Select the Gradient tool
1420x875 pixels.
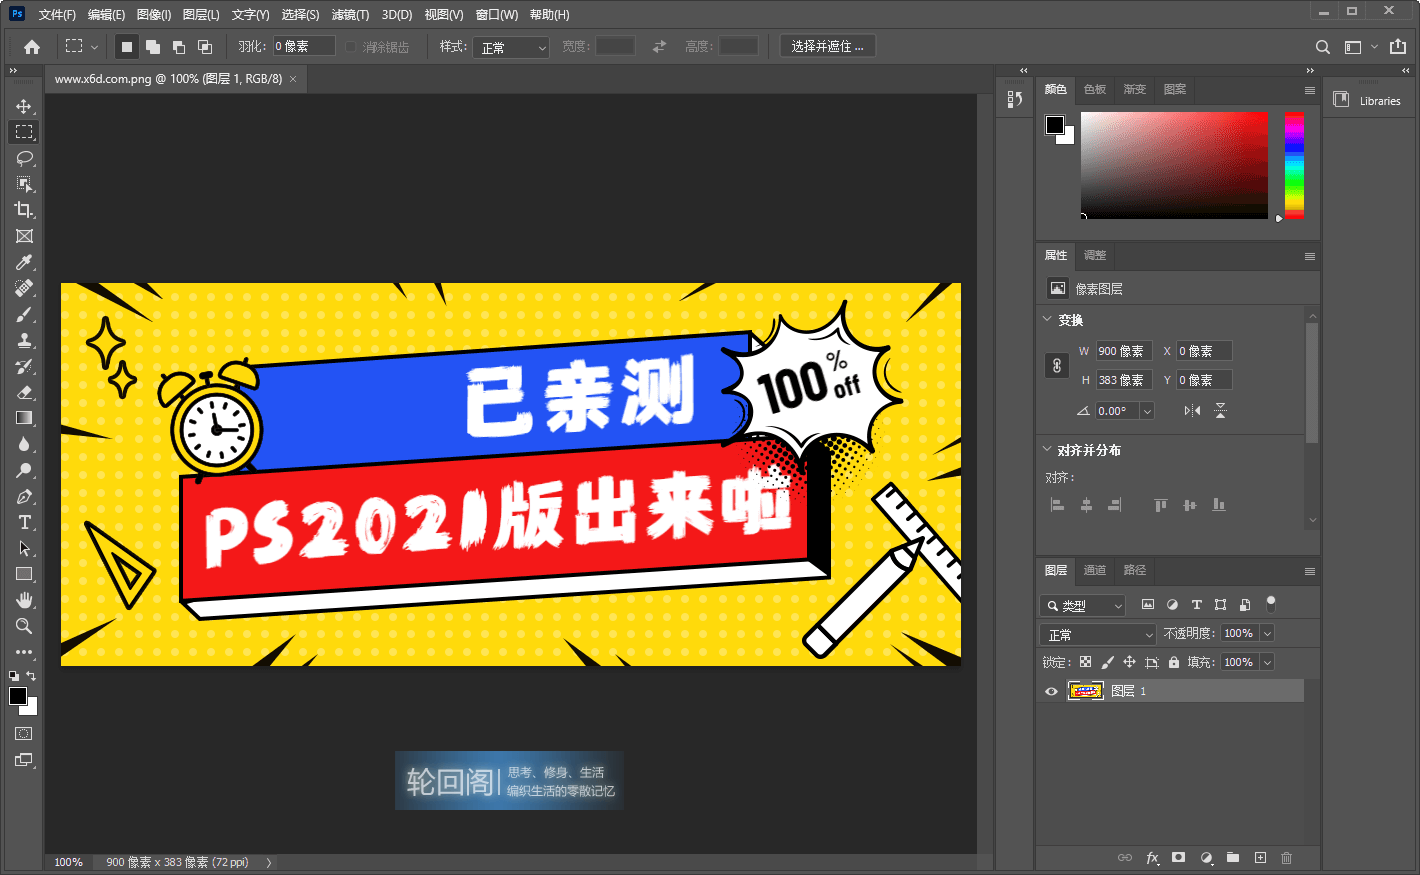point(24,418)
